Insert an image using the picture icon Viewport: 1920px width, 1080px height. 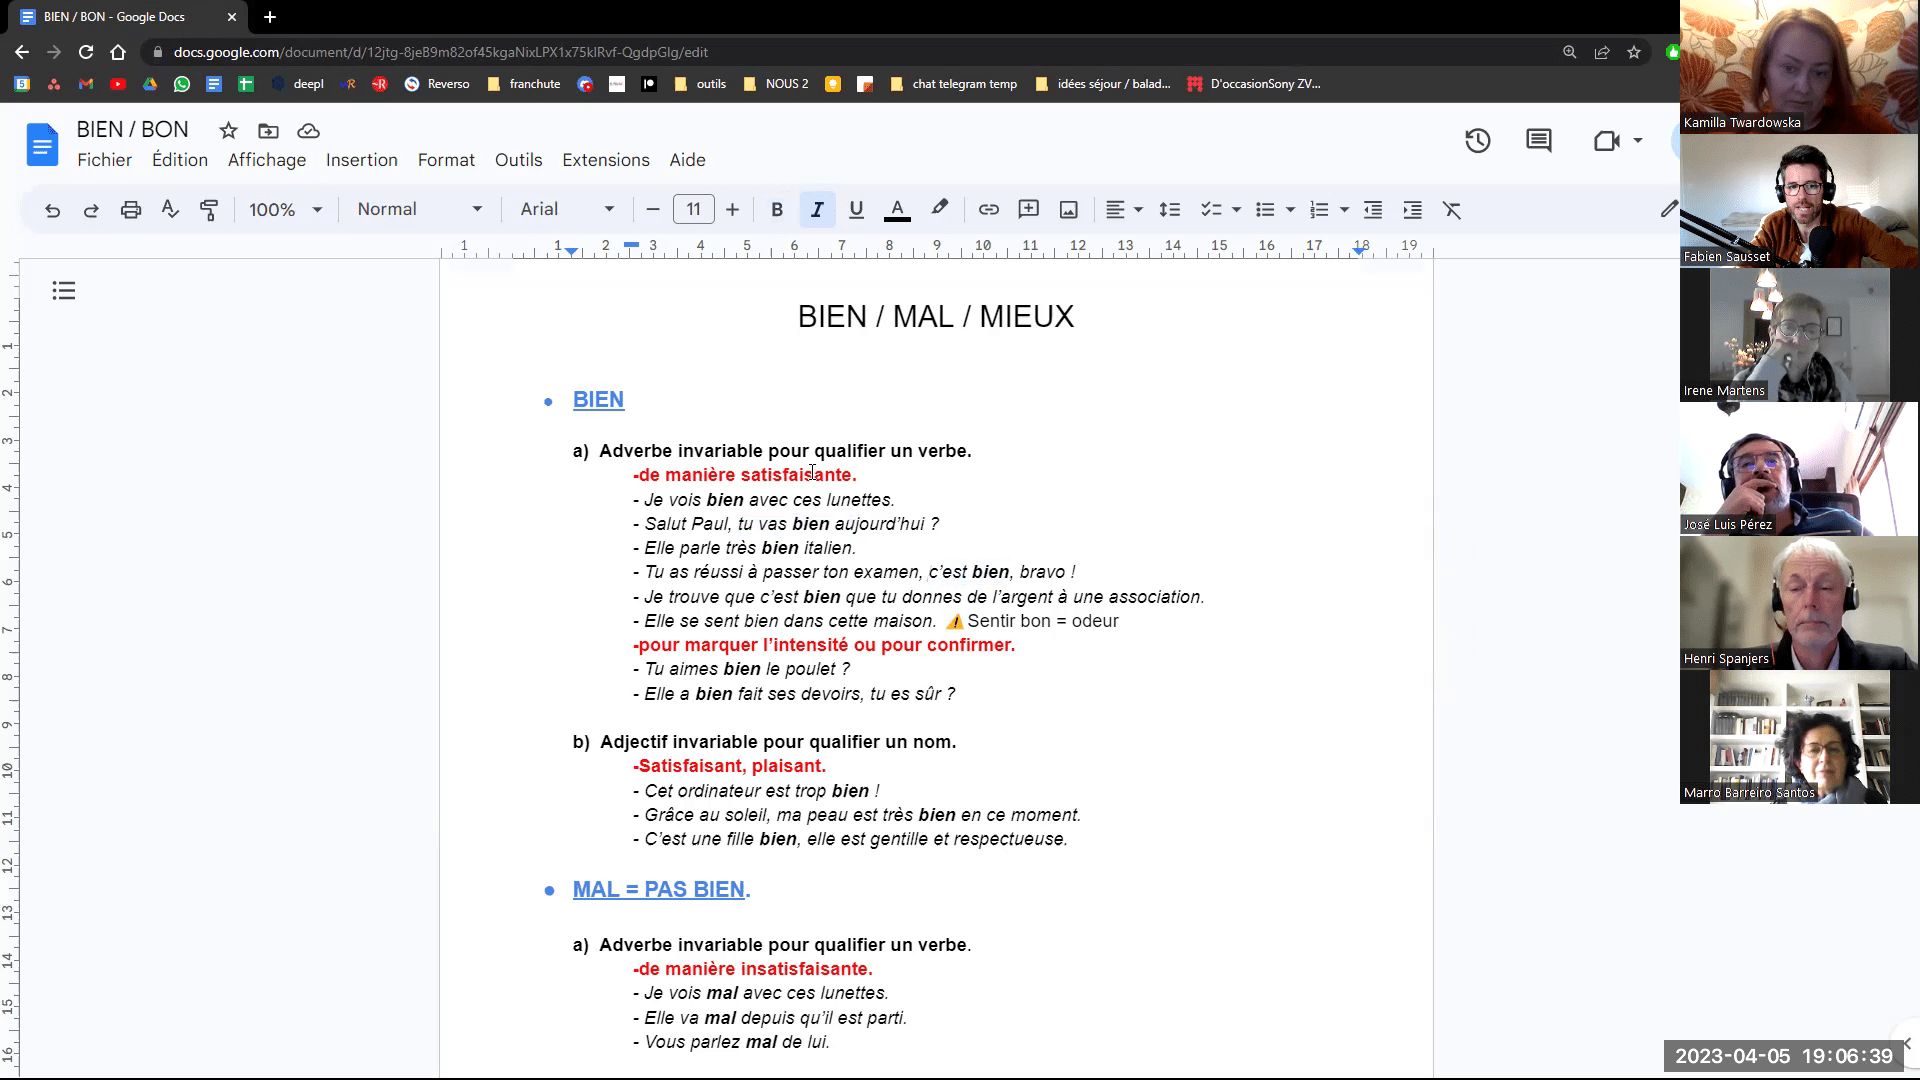(x=1069, y=210)
